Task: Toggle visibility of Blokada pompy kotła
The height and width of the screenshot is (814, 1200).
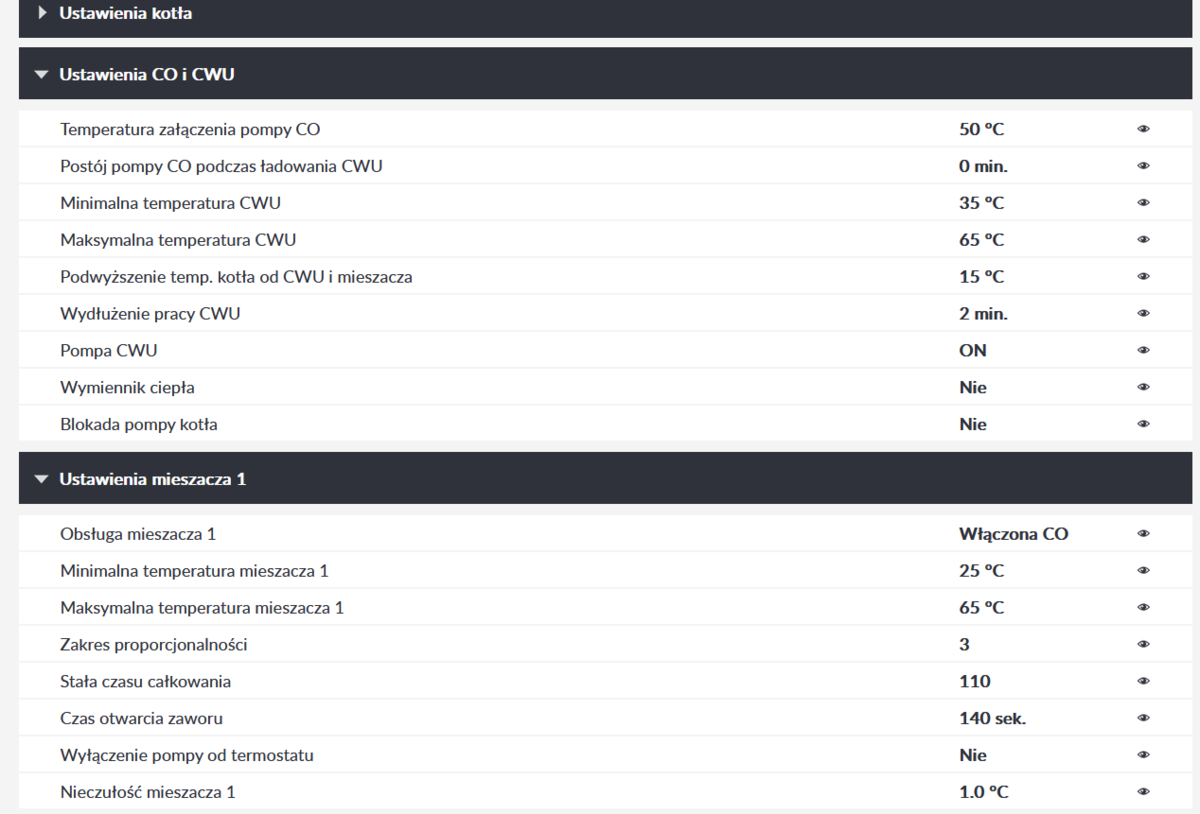Action: 1143,425
